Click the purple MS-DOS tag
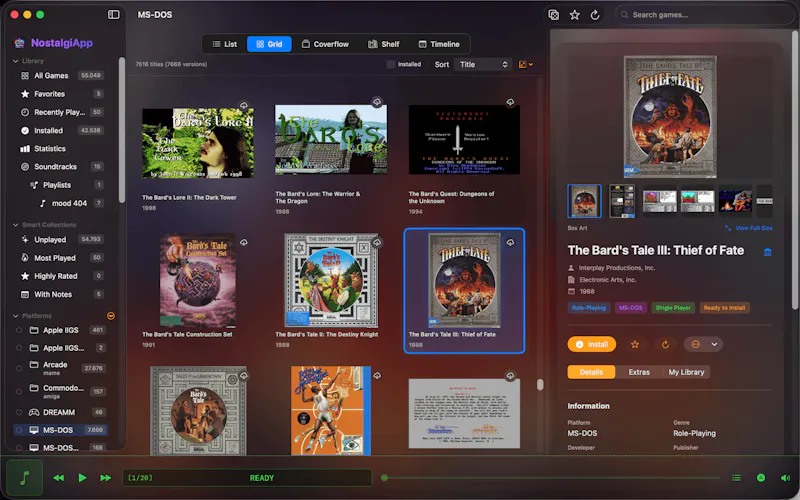The height and width of the screenshot is (500, 800). point(631,308)
